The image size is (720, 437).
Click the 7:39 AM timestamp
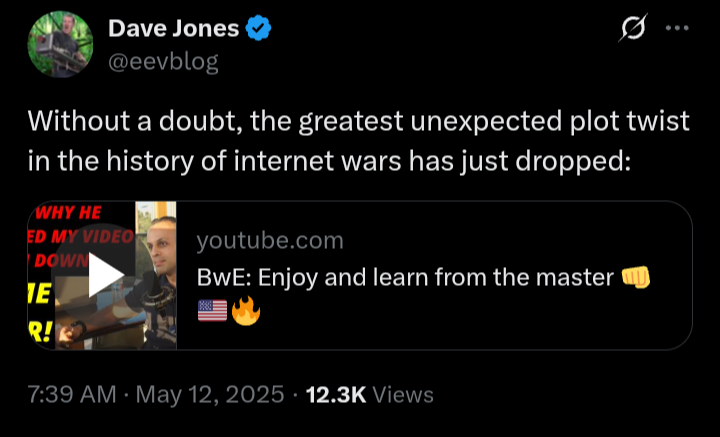click(72, 395)
